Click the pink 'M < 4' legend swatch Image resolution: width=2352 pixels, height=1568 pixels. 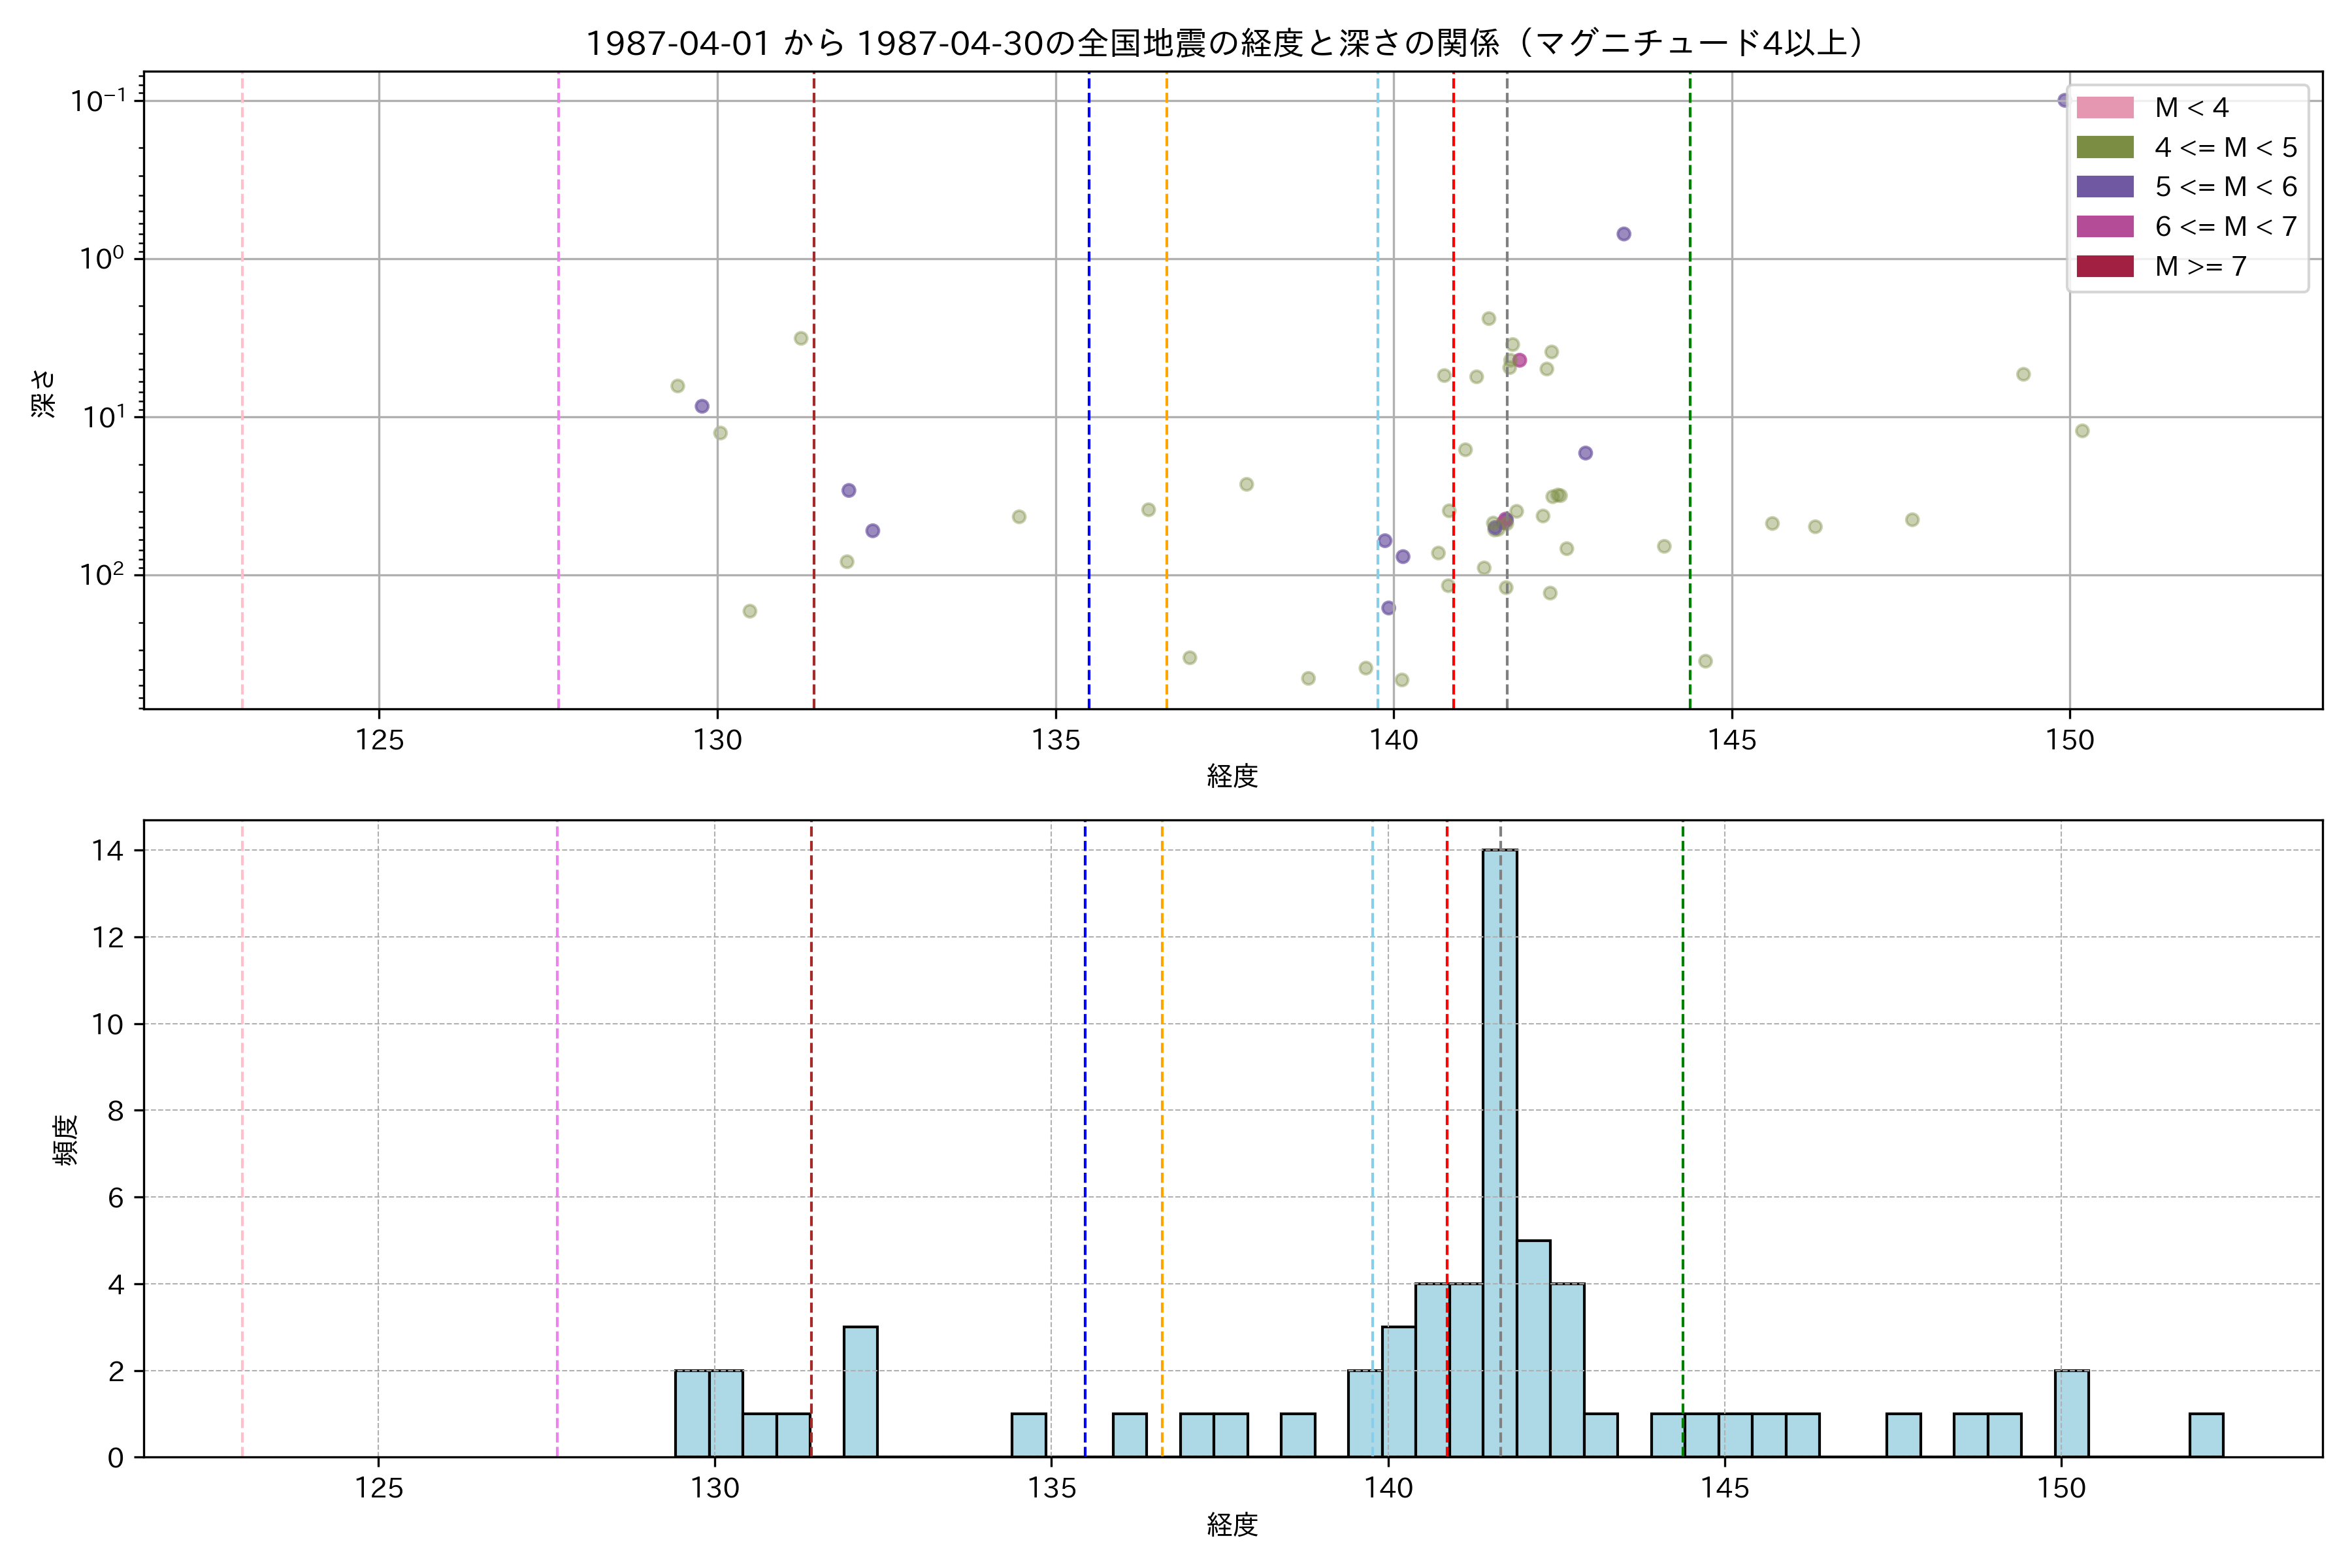(x=2104, y=108)
